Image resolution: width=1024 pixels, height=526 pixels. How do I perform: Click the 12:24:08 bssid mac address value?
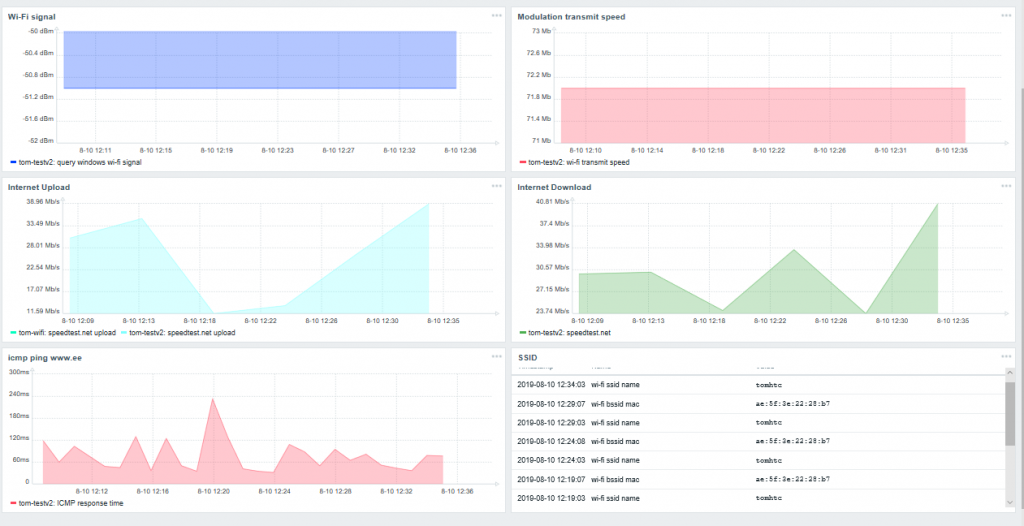(x=792, y=441)
